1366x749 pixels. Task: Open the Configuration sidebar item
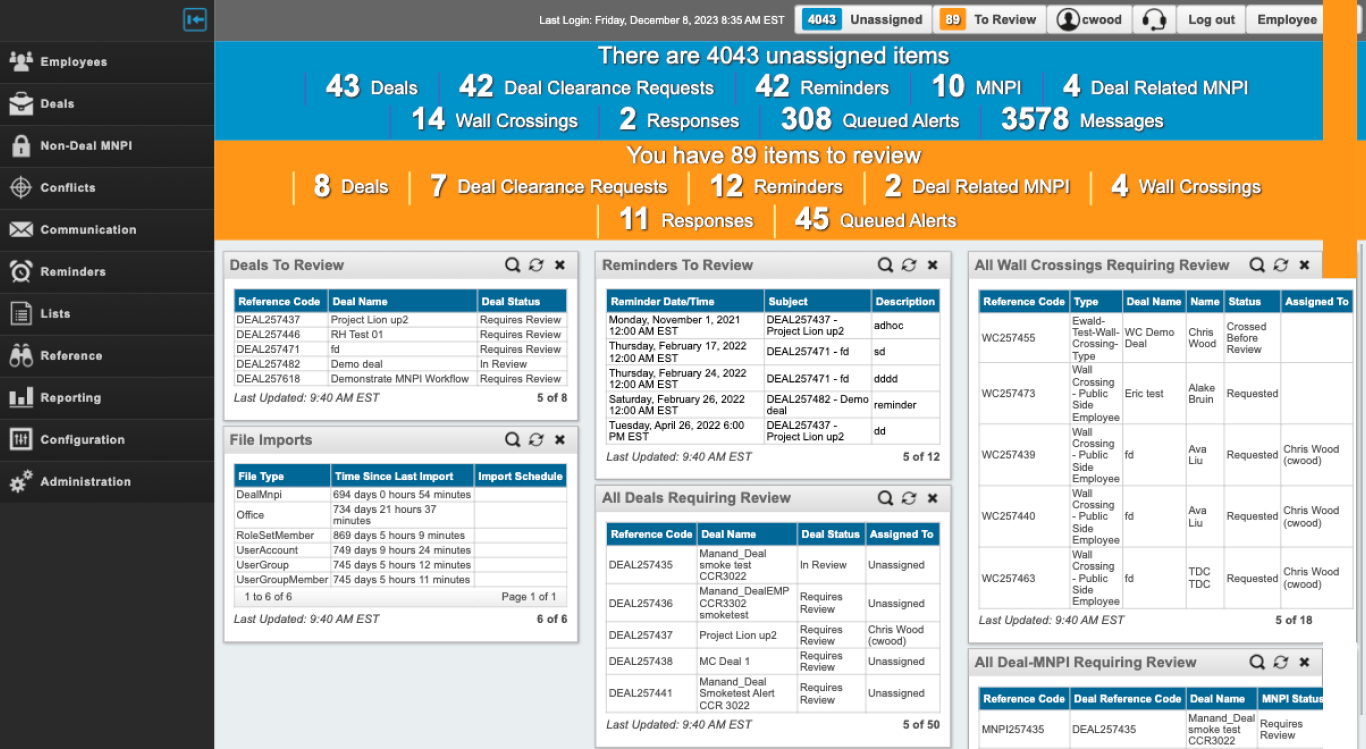point(82,440)
